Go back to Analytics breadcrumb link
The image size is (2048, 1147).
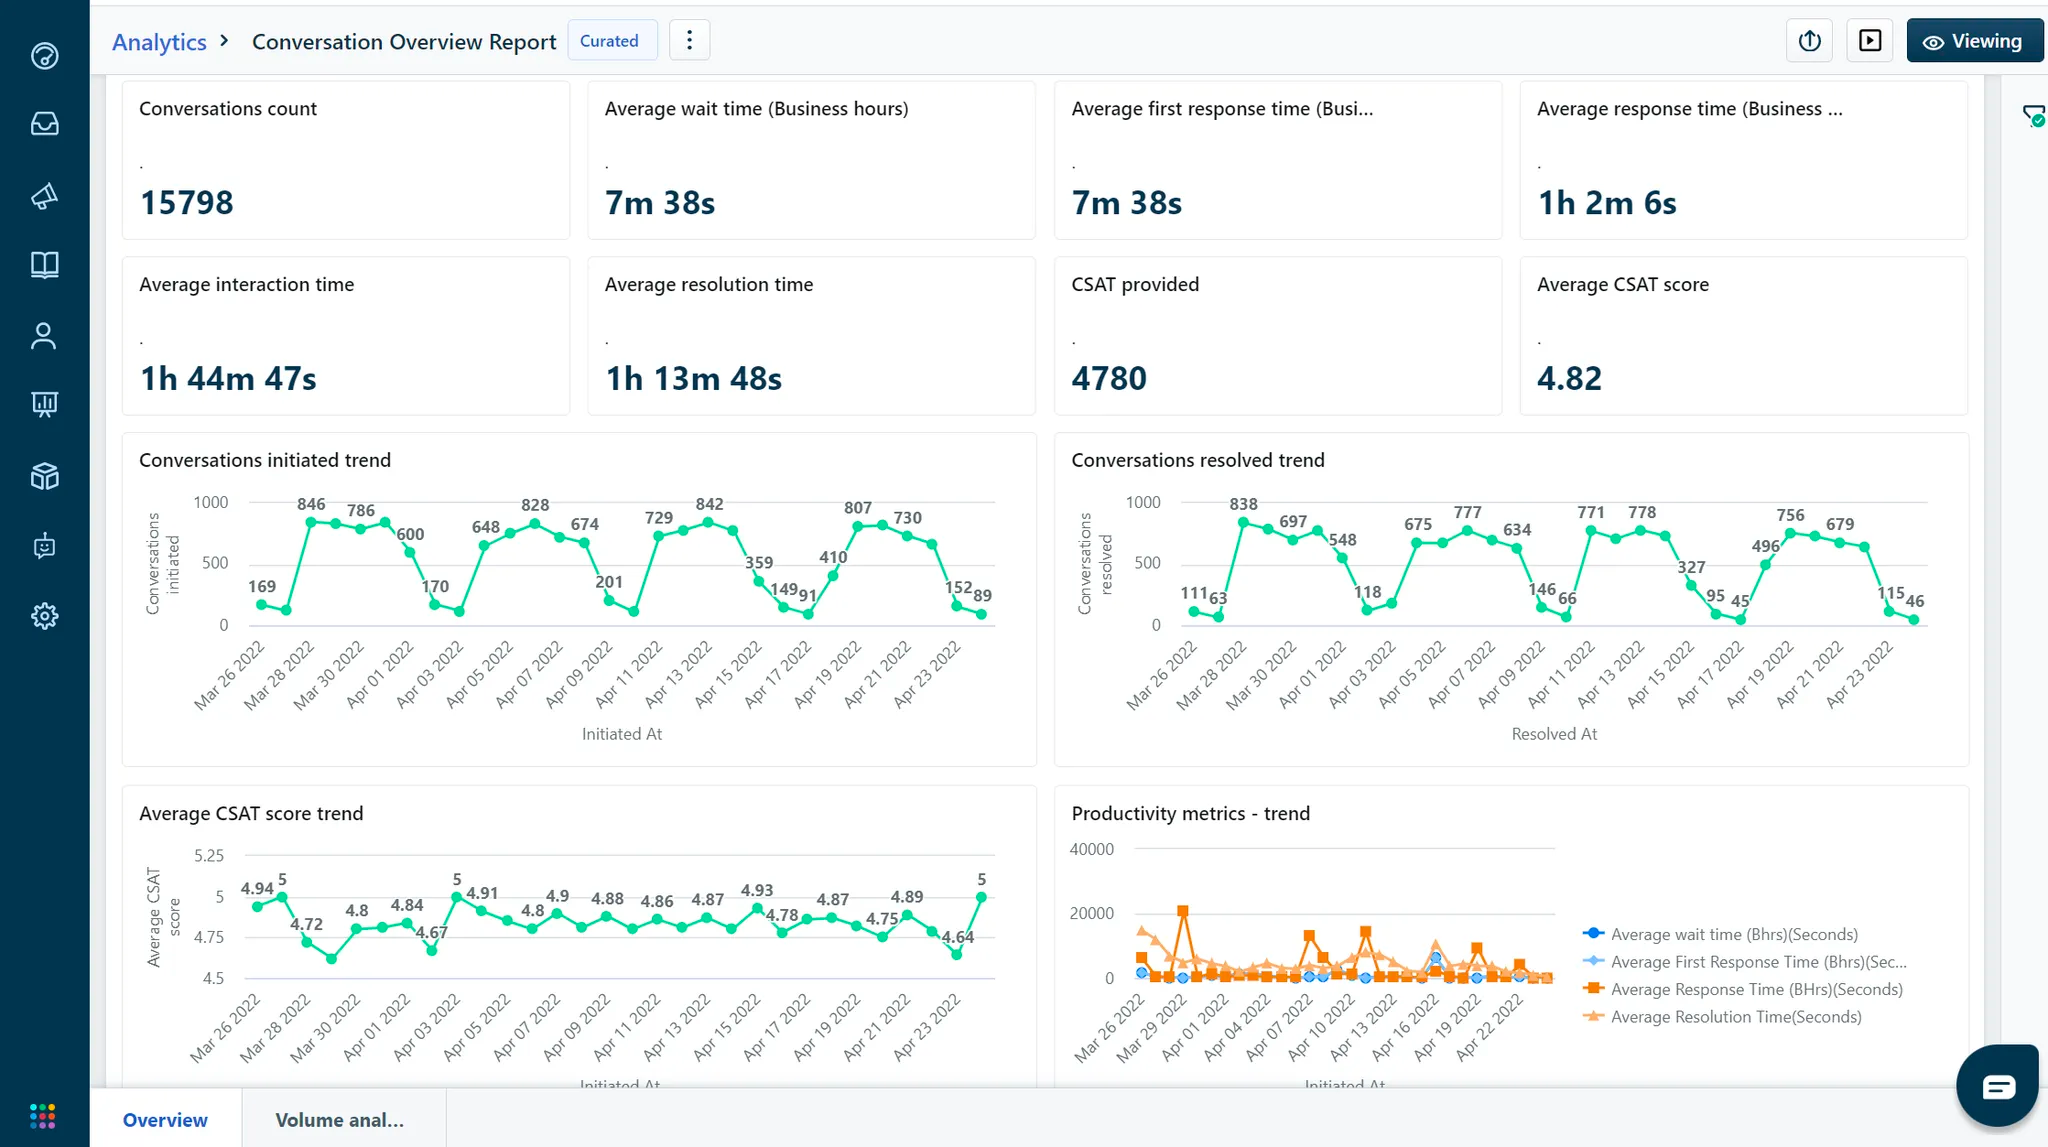(x=159, y=42)
